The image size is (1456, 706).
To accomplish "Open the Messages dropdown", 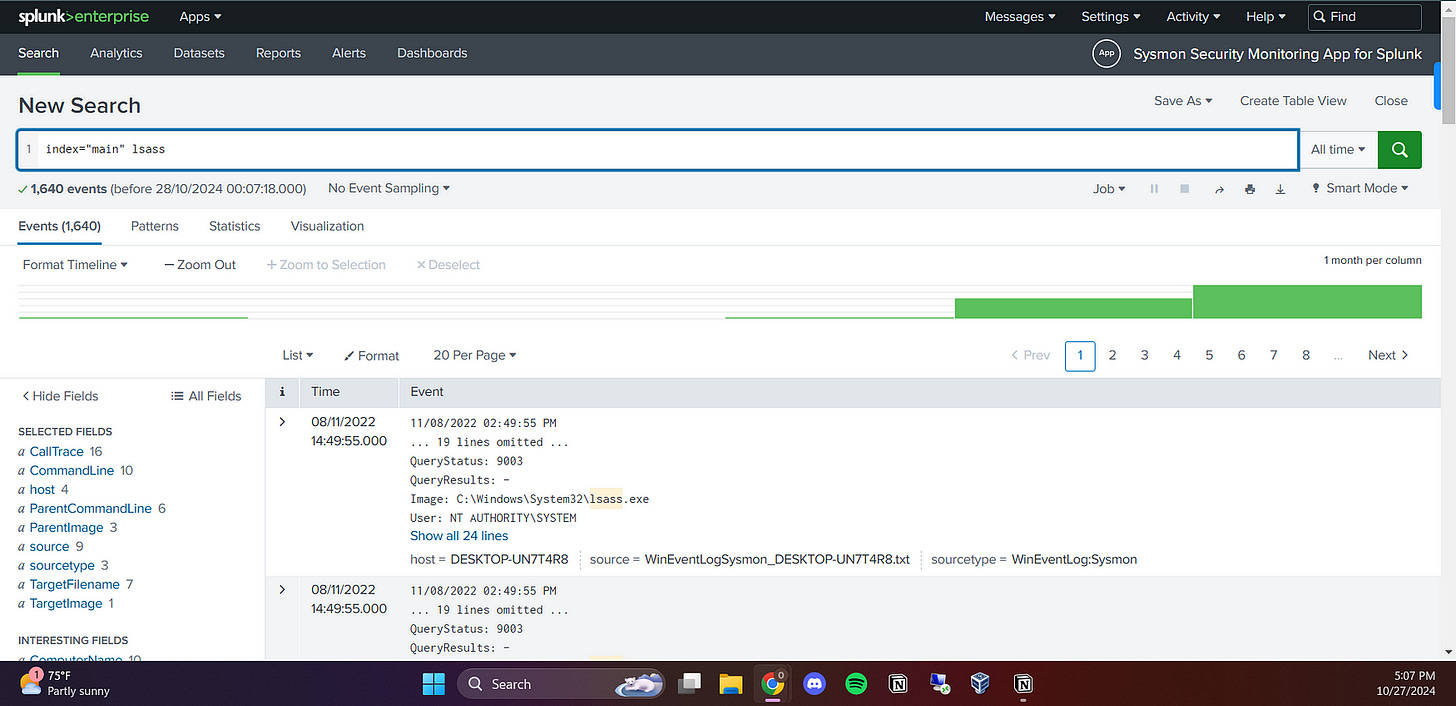I will point(1020,17).
